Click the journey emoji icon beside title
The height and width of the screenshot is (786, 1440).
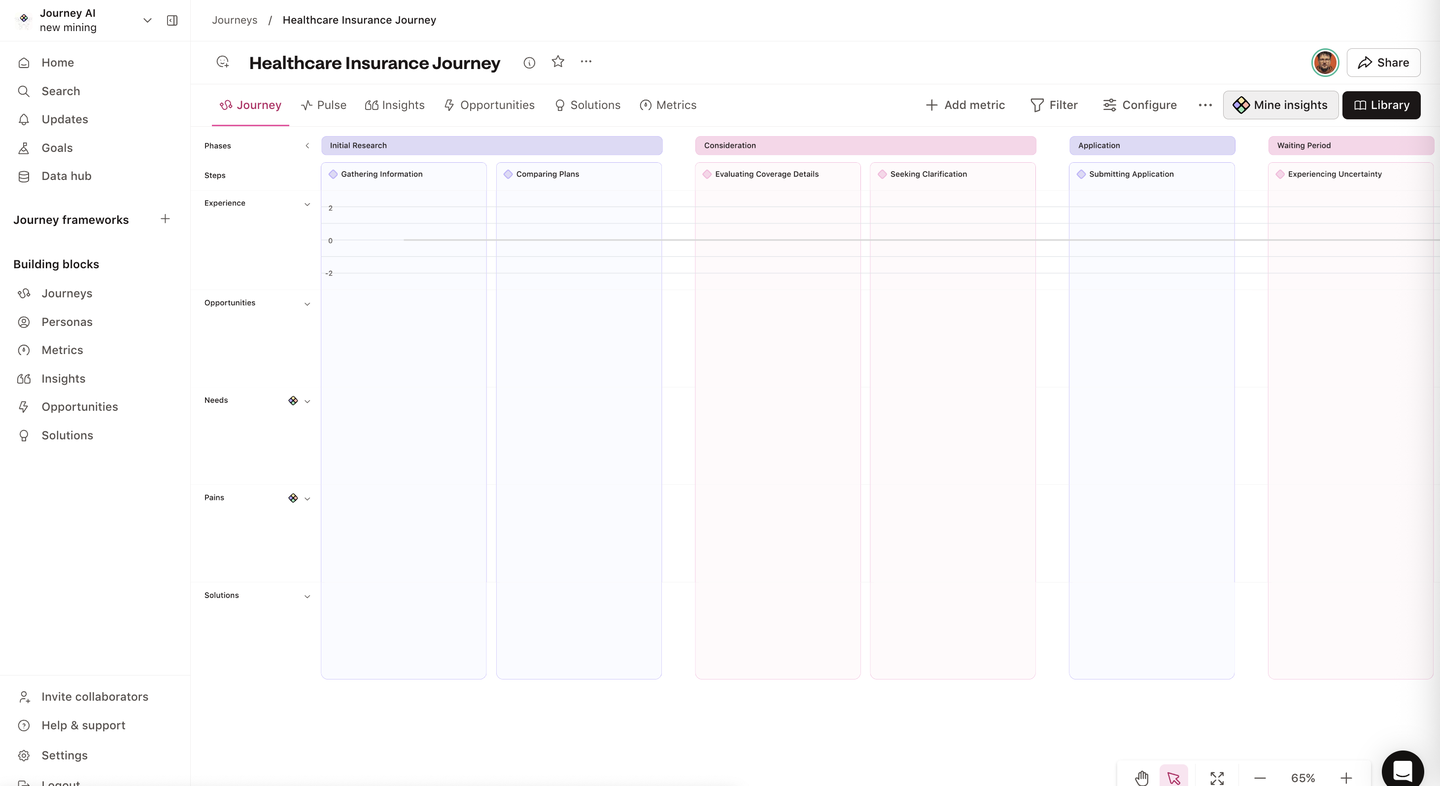pyautogui.click(x=223, y=62)
